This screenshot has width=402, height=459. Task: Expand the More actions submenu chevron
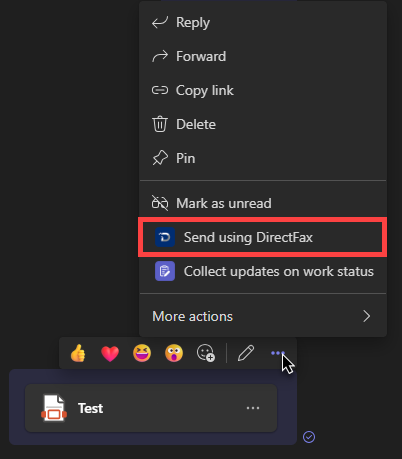[x=366, y=316]
